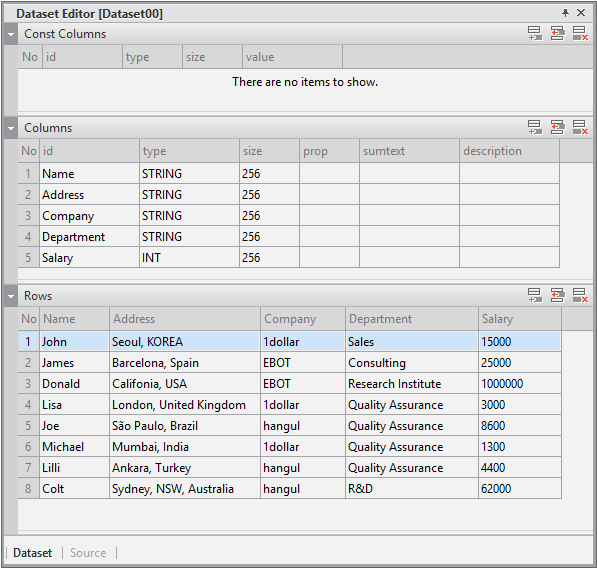Image resolution: width=597 pixels, height=568 pixels.
Task: Insert a column in Columns section
Action: pyautogui.click(x=557, y=128)
